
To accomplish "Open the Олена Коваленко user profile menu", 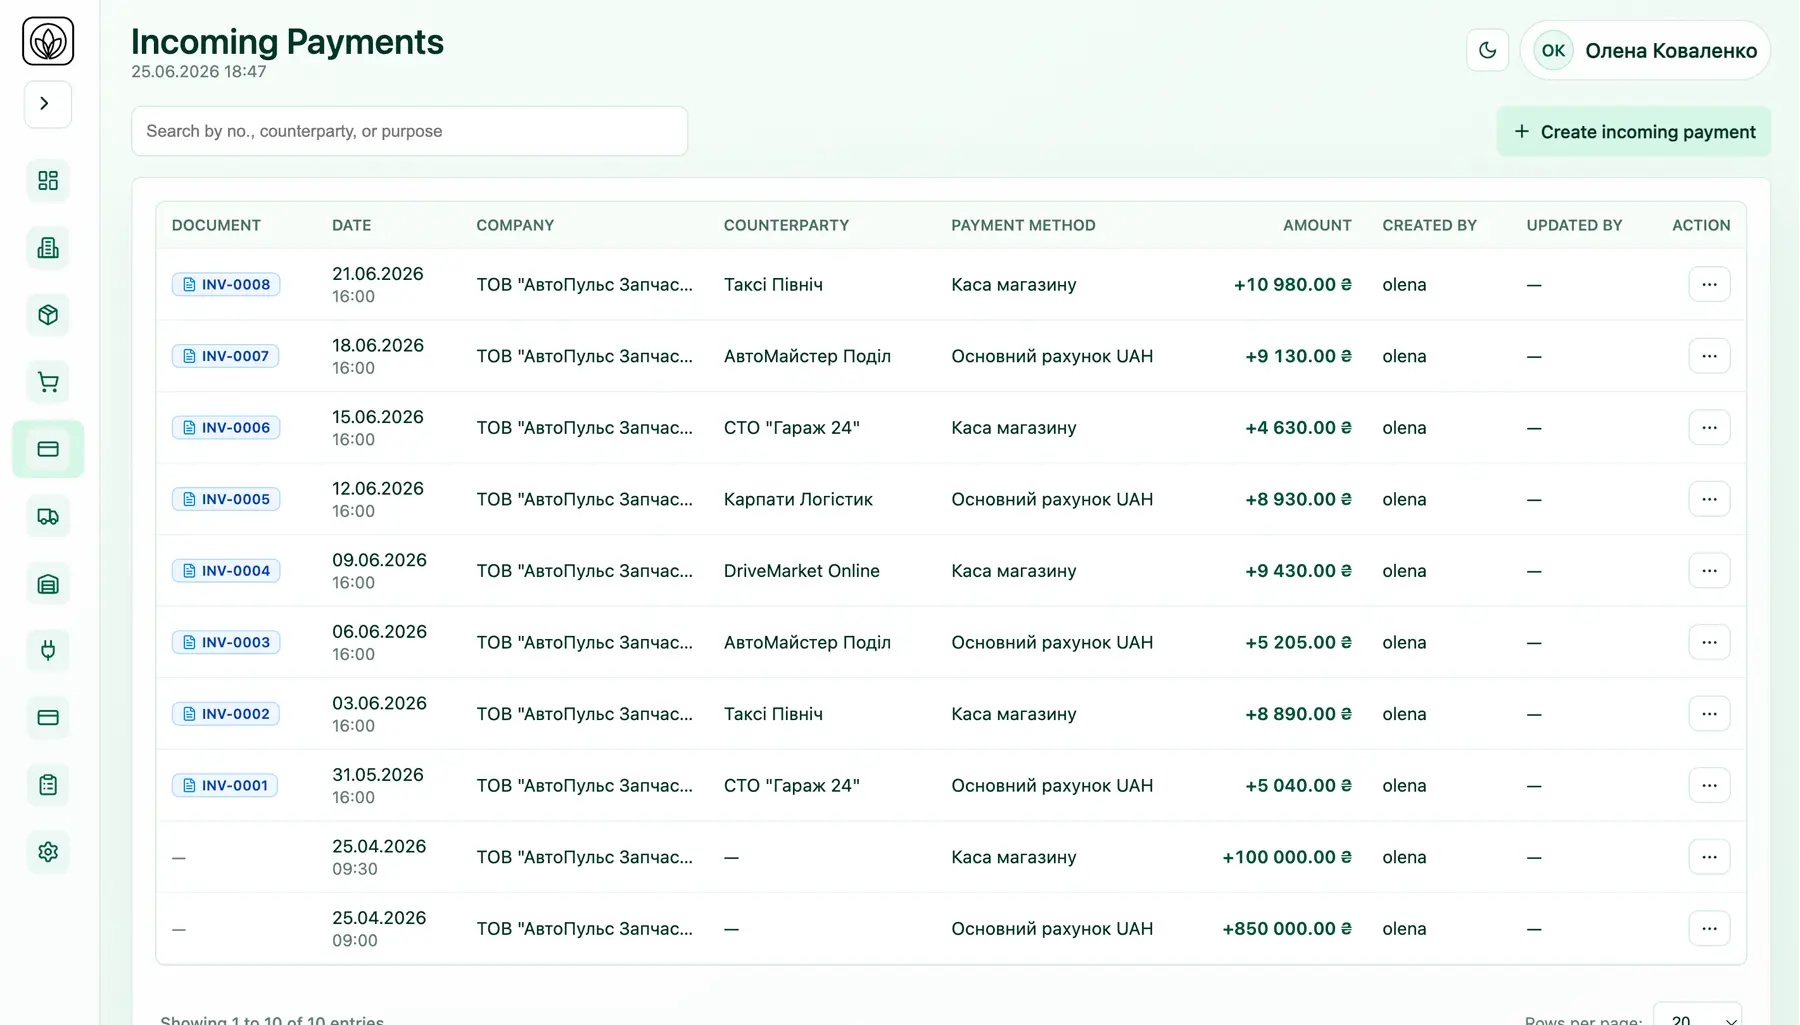I will (x=1645, y=50).
